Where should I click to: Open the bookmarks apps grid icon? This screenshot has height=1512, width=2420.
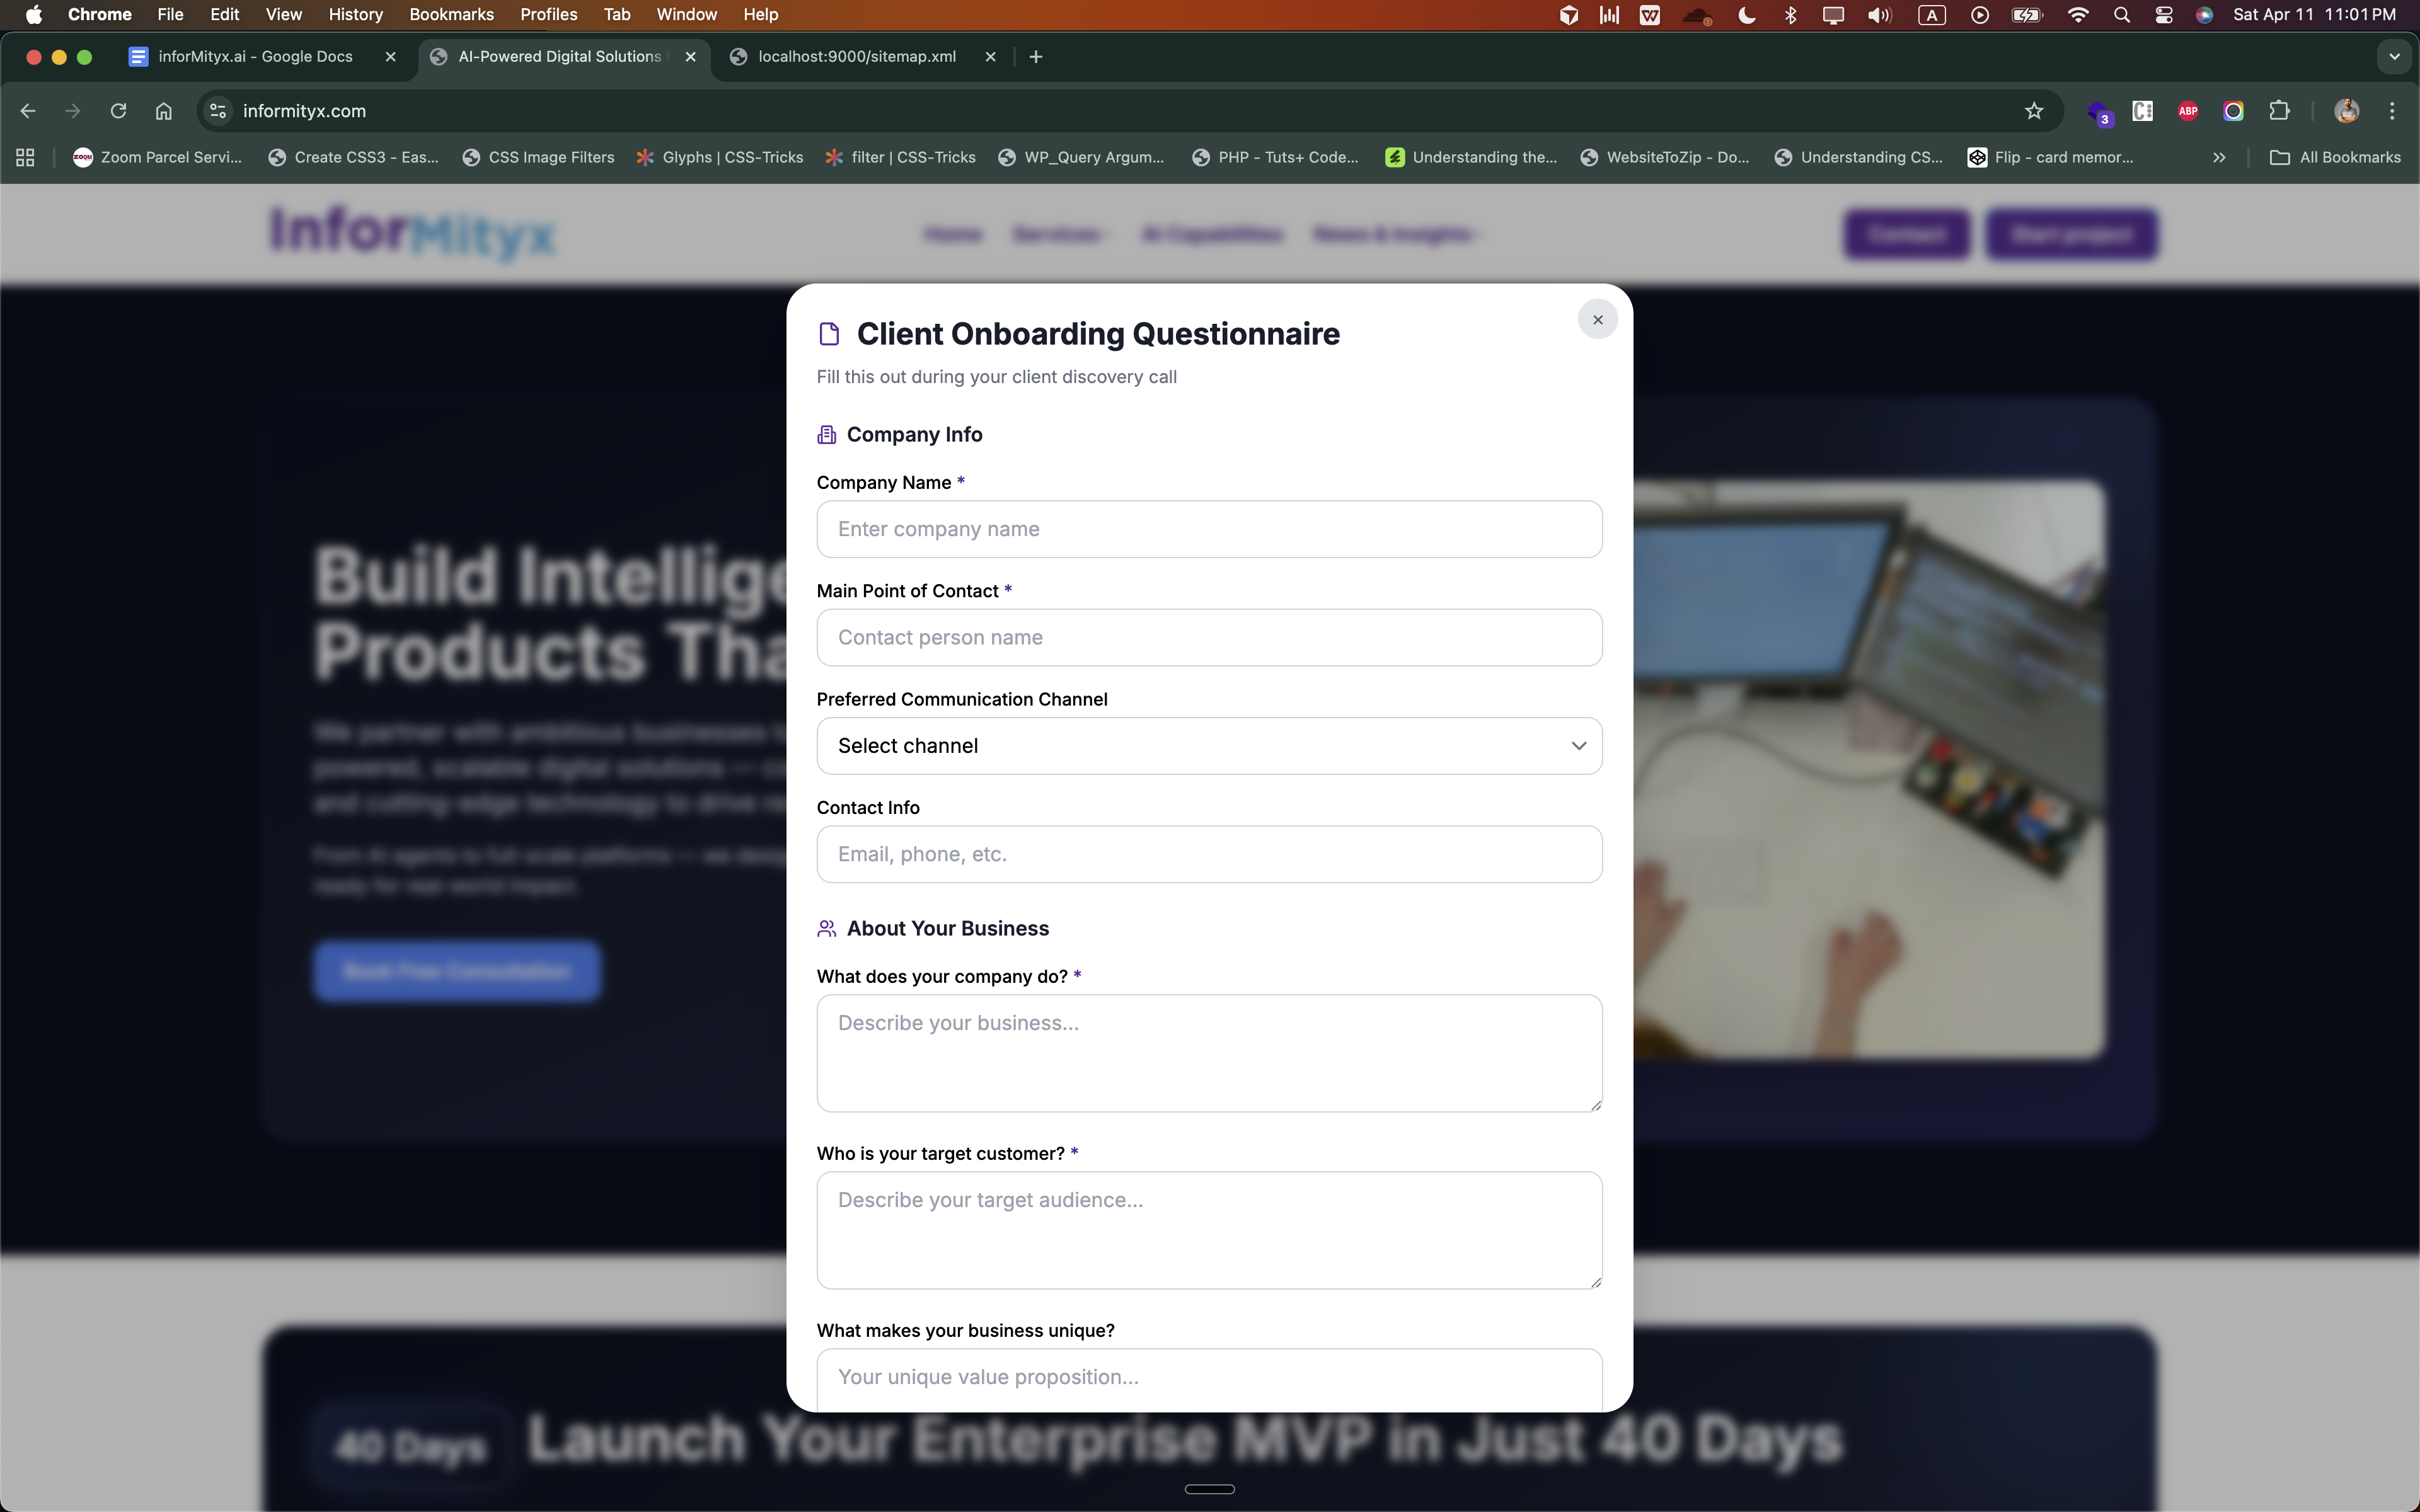(x=25, y=157)
